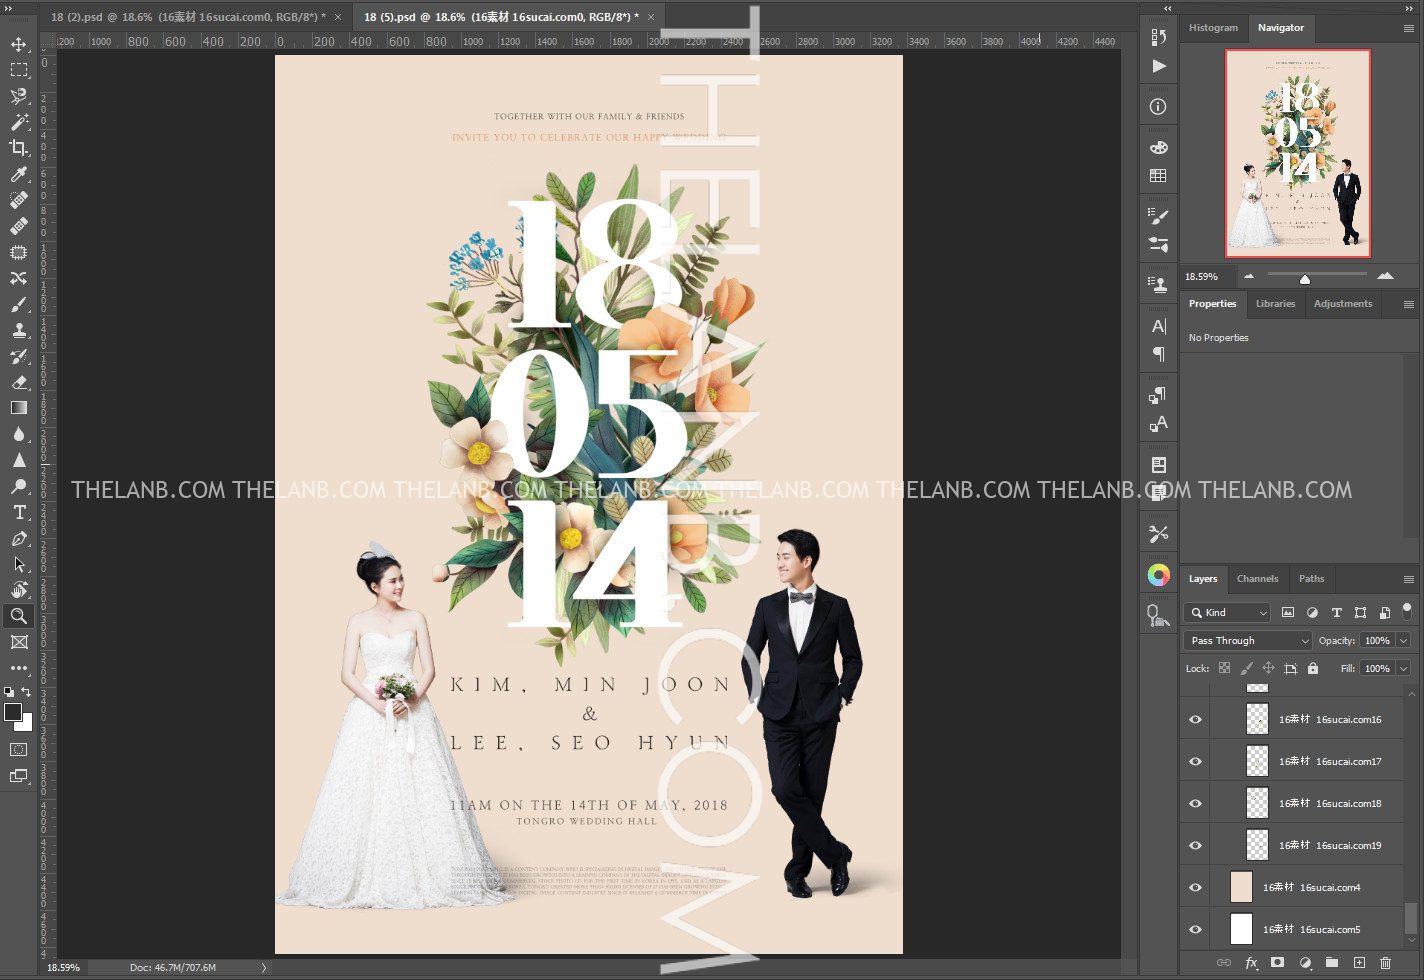
Task: Click the Navigator preview thumbnail
Action: click(1297, 153)
